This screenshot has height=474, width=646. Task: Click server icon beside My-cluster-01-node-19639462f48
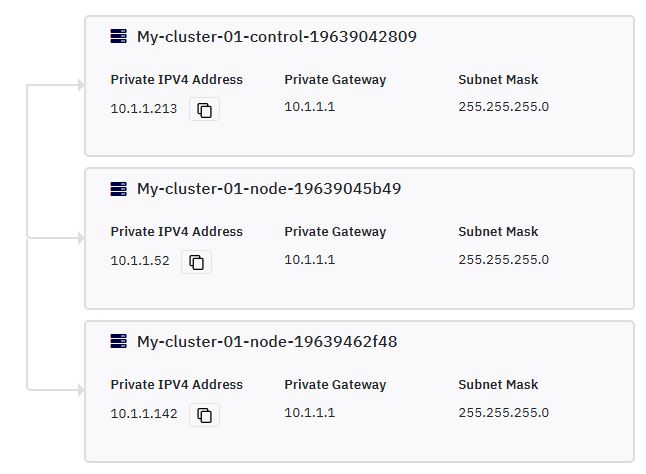click(119, 341)
